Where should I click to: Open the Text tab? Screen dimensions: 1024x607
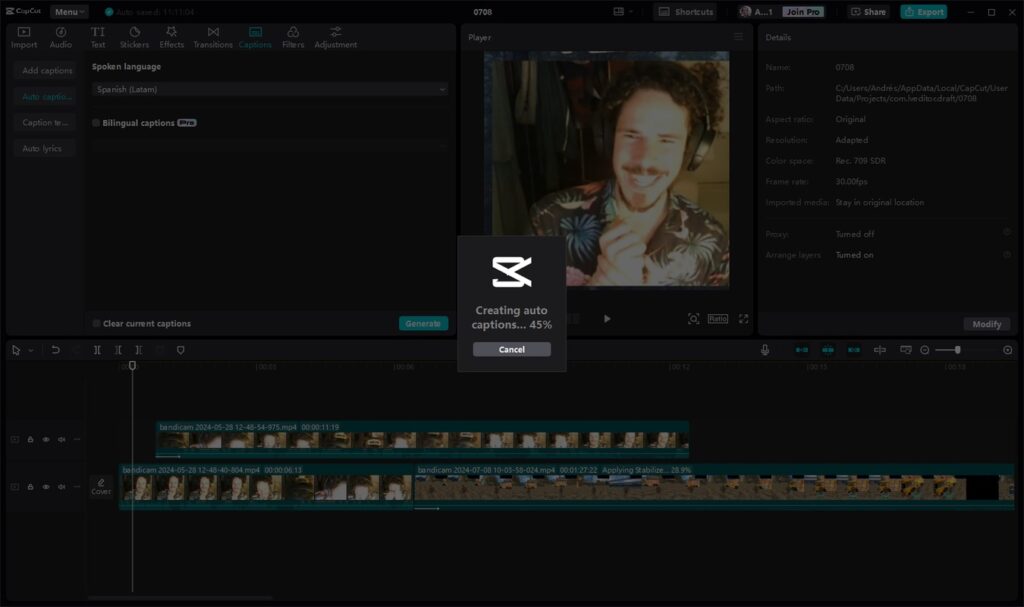pyautogui.click(x=98, y=38)
